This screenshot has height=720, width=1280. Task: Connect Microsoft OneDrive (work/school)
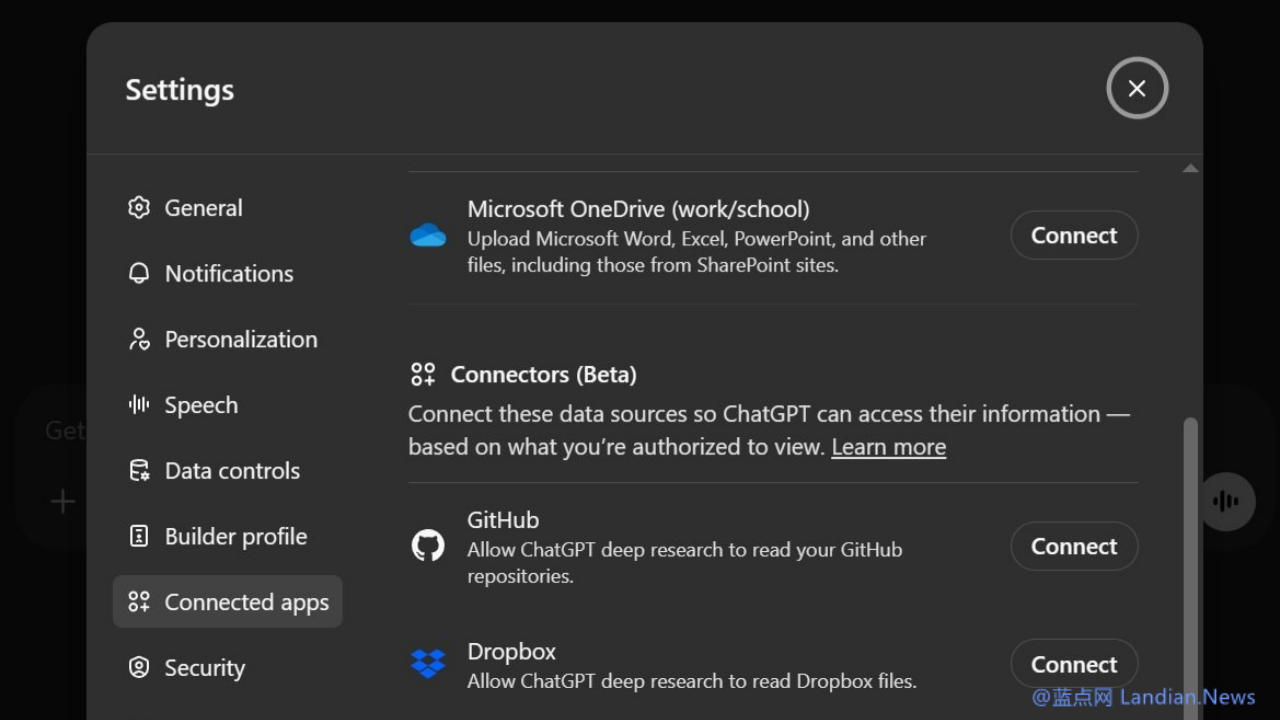1074,235
